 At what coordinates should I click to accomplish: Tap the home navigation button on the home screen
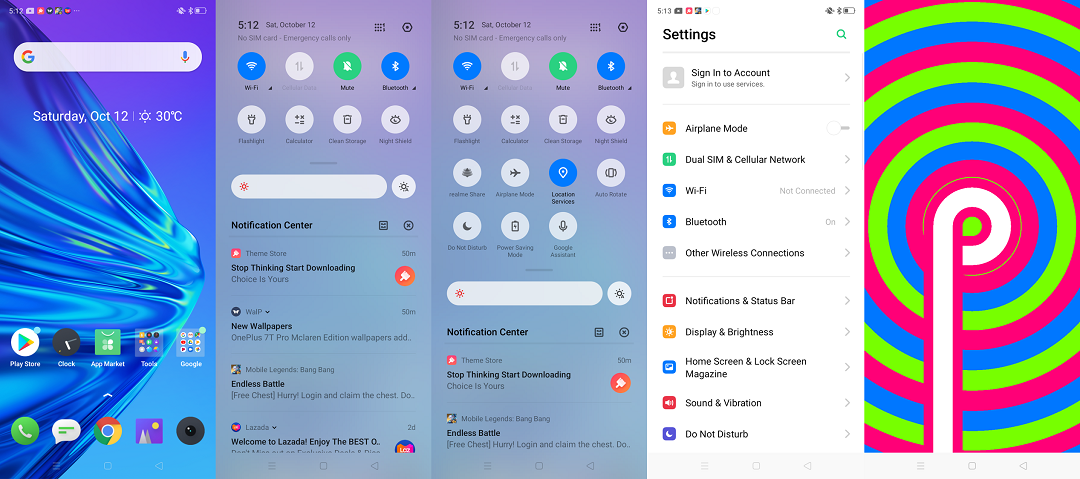107,466
